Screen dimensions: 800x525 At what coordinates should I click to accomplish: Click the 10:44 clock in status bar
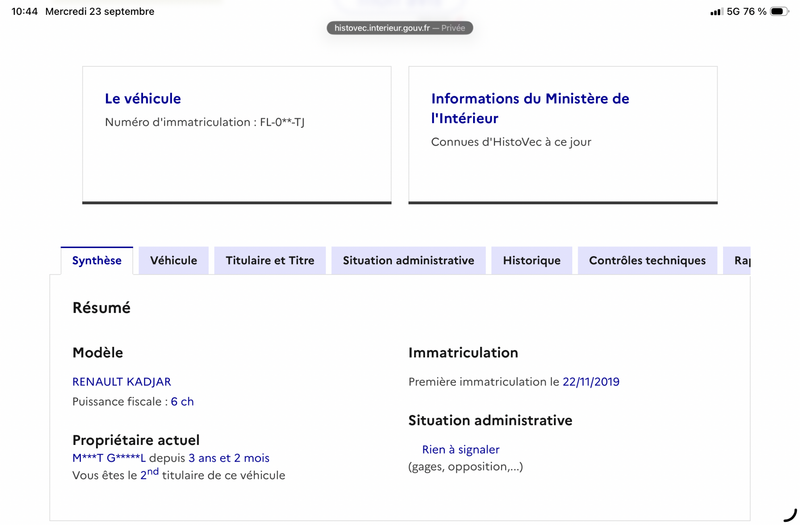pyautogui.click(x=24, y=11)
